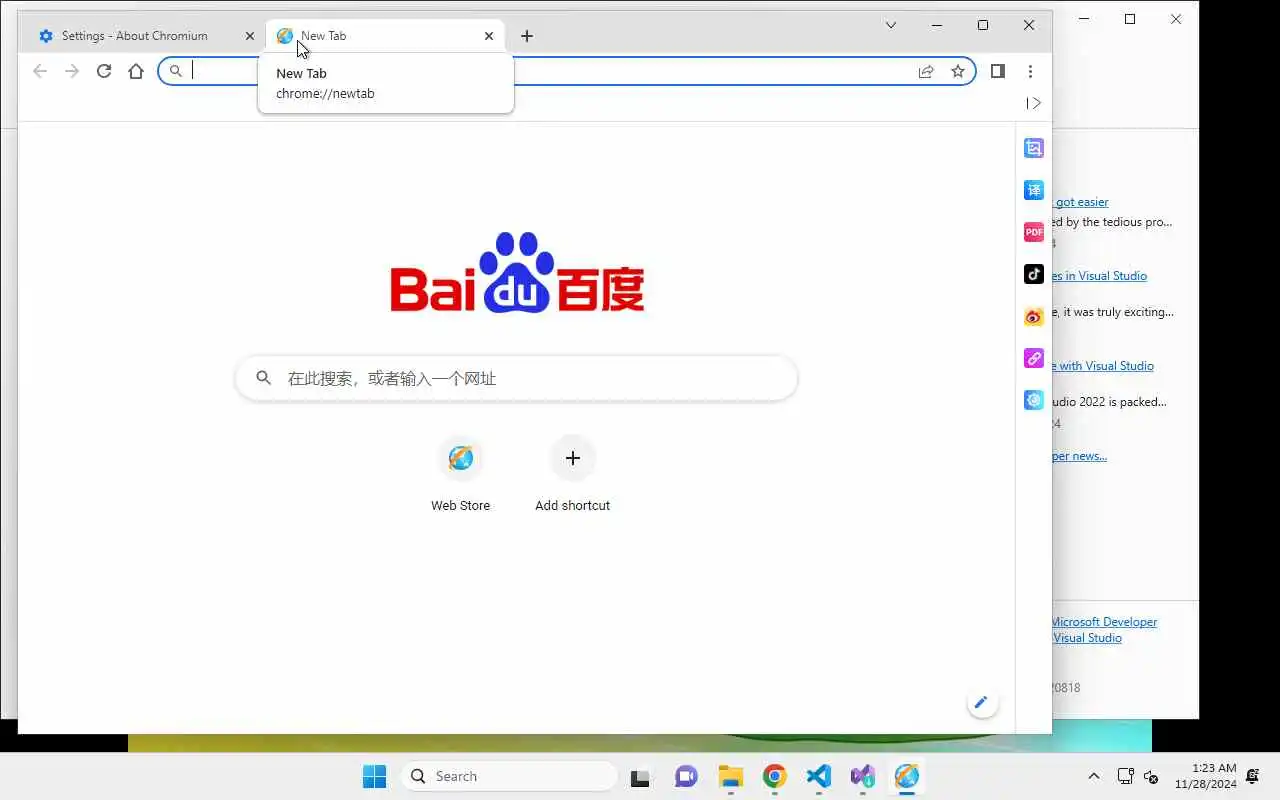Open the chat app in the taskbar
Image resolution: width=1280 pixels, height=800 pixels.
pos(686,776)
